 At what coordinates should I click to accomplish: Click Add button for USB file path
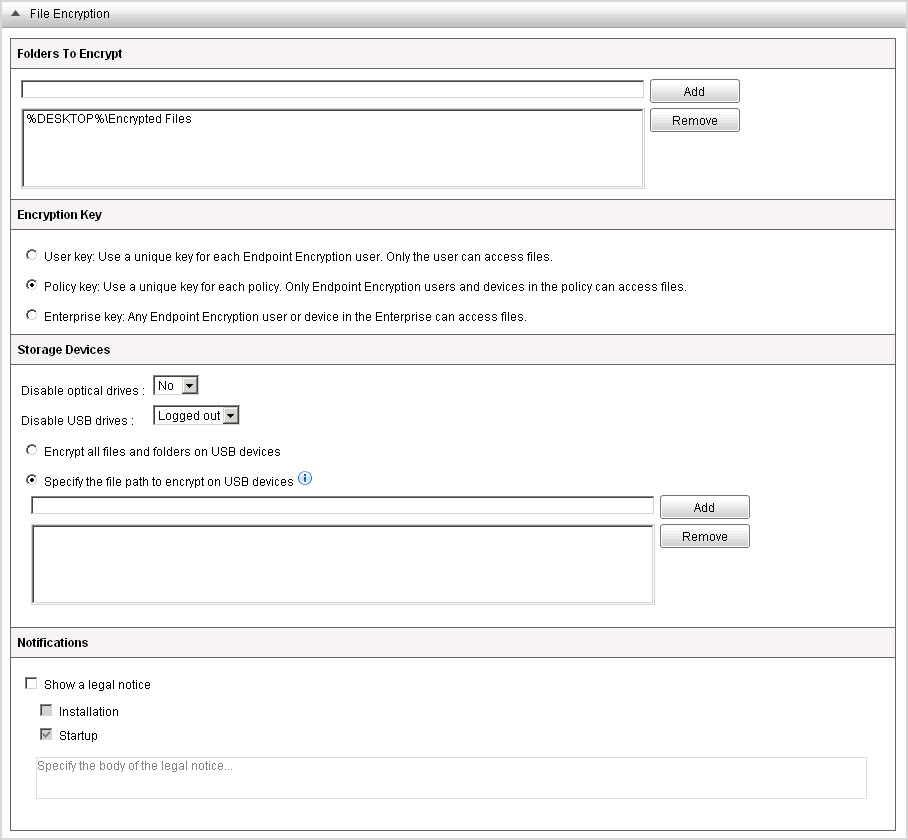point(704,507)
